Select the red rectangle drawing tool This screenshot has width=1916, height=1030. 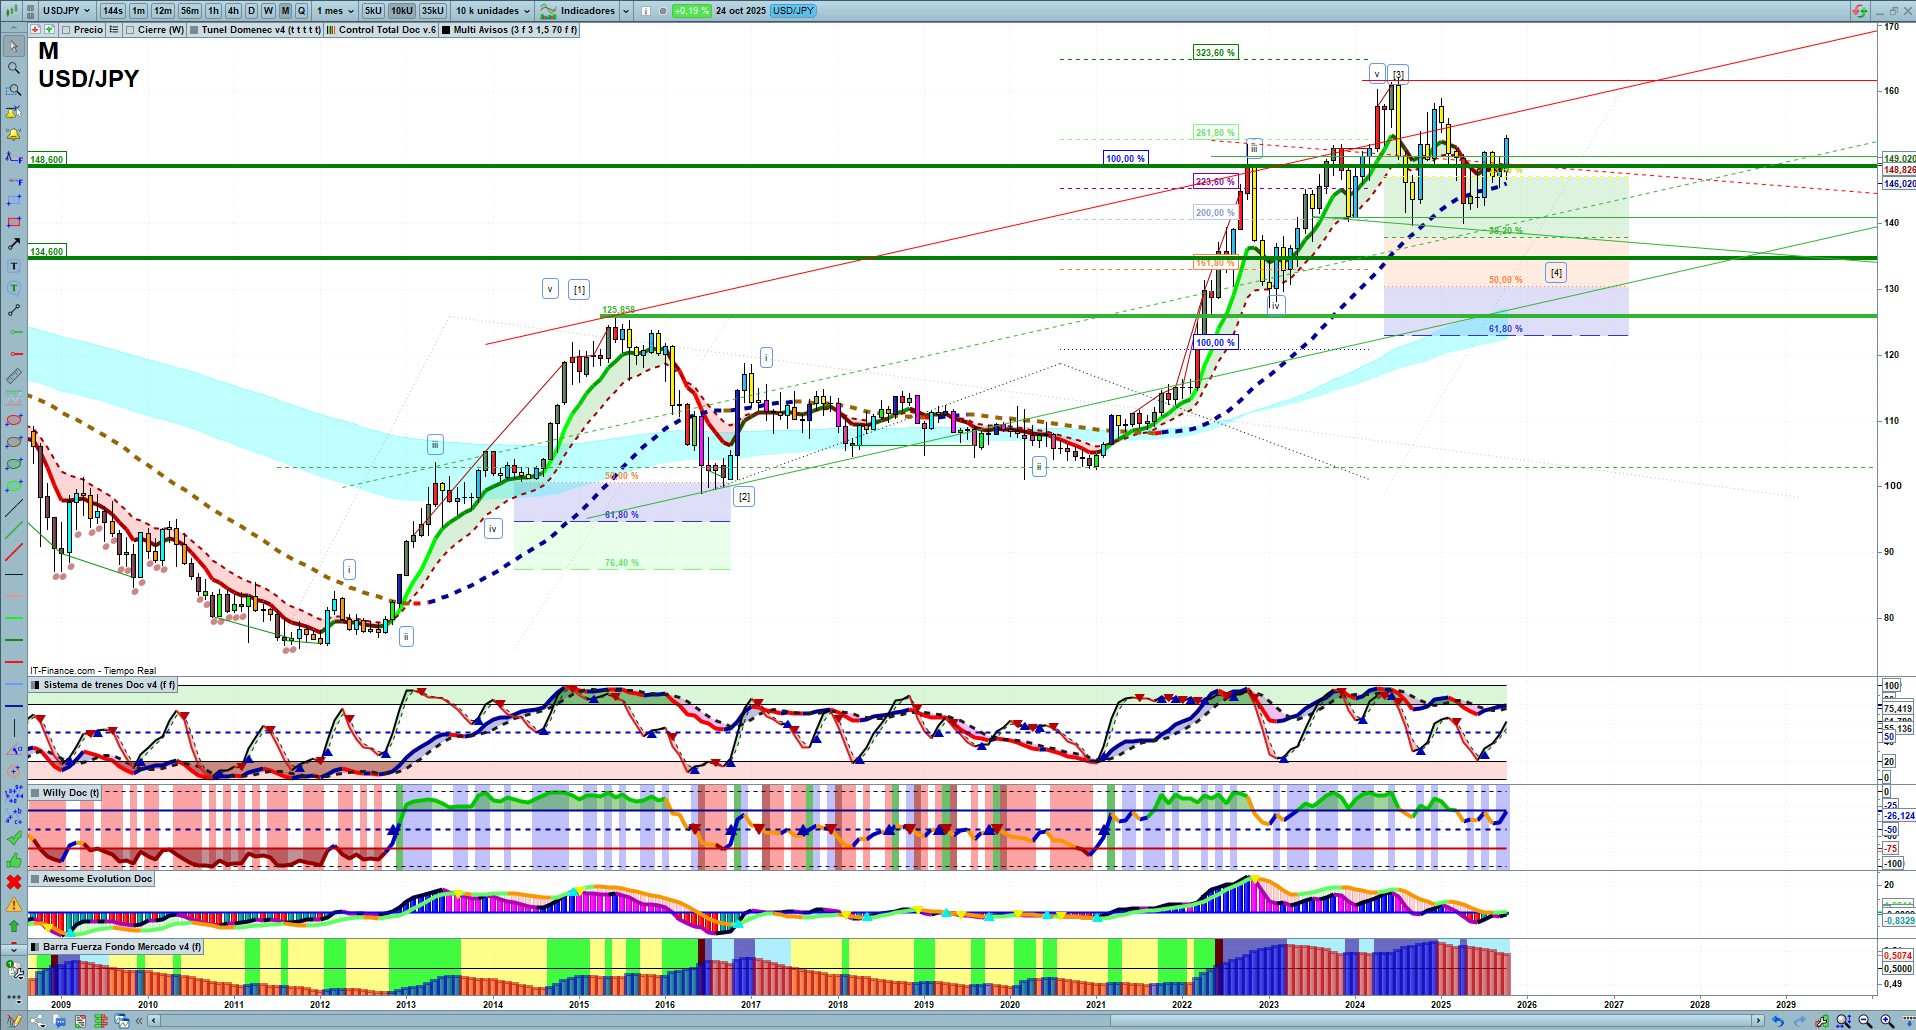pos(14,222)
